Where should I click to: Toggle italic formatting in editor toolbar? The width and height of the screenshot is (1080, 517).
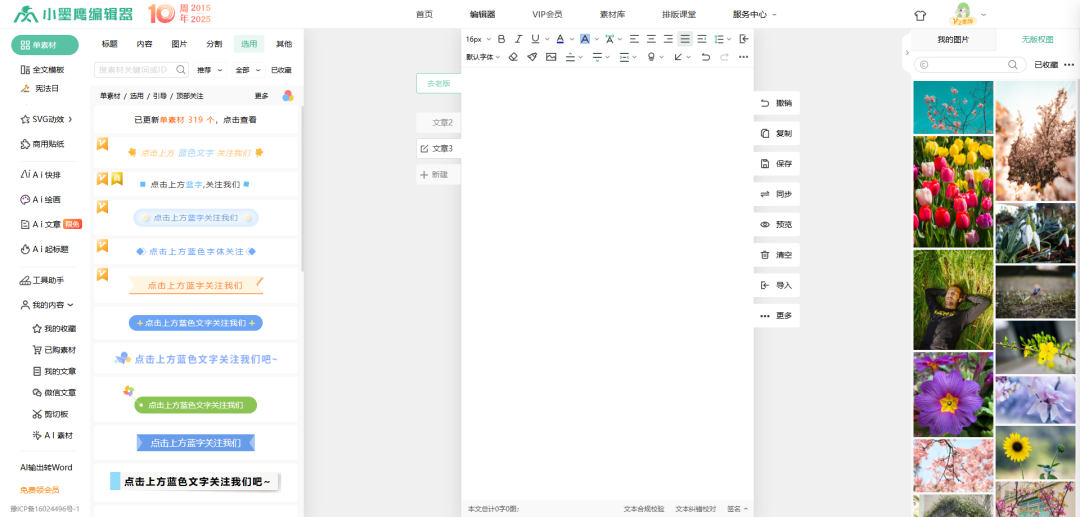pyautogui.click(x=519, y=39)
